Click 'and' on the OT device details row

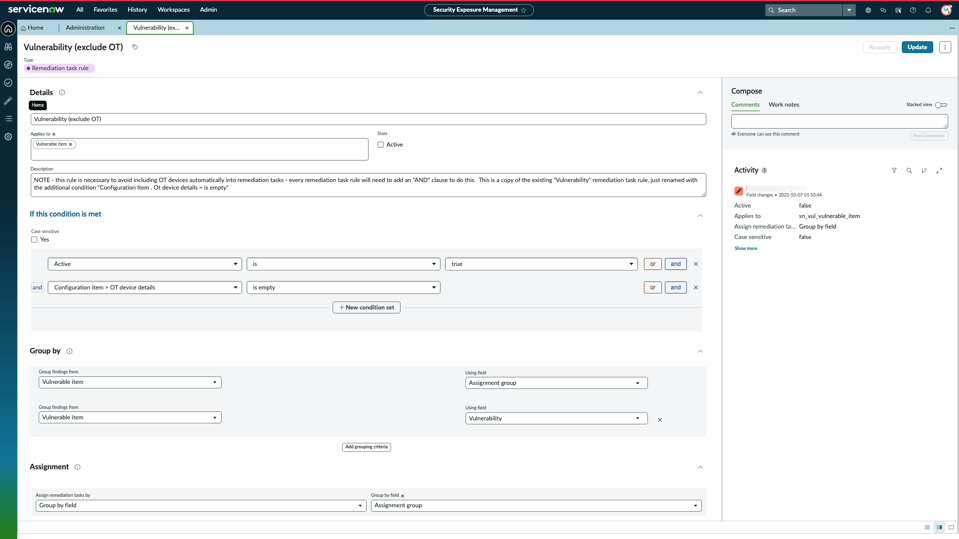coord(676,288)
